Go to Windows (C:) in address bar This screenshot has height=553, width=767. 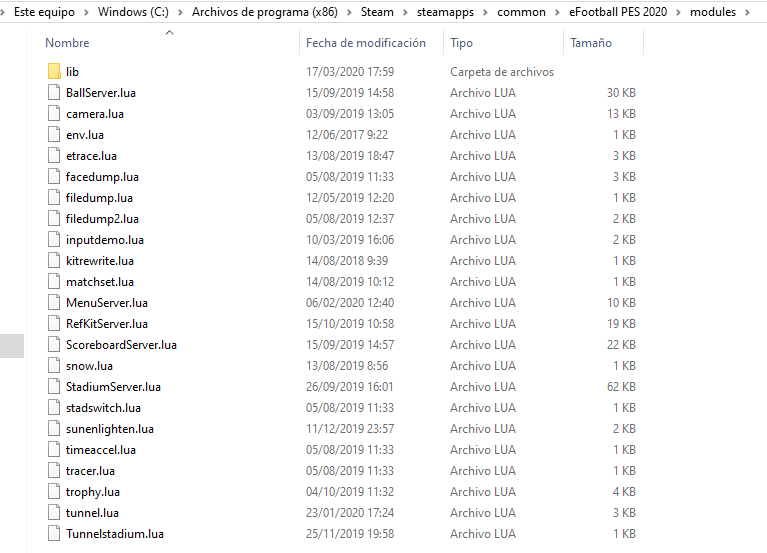(x=133, y=12)
